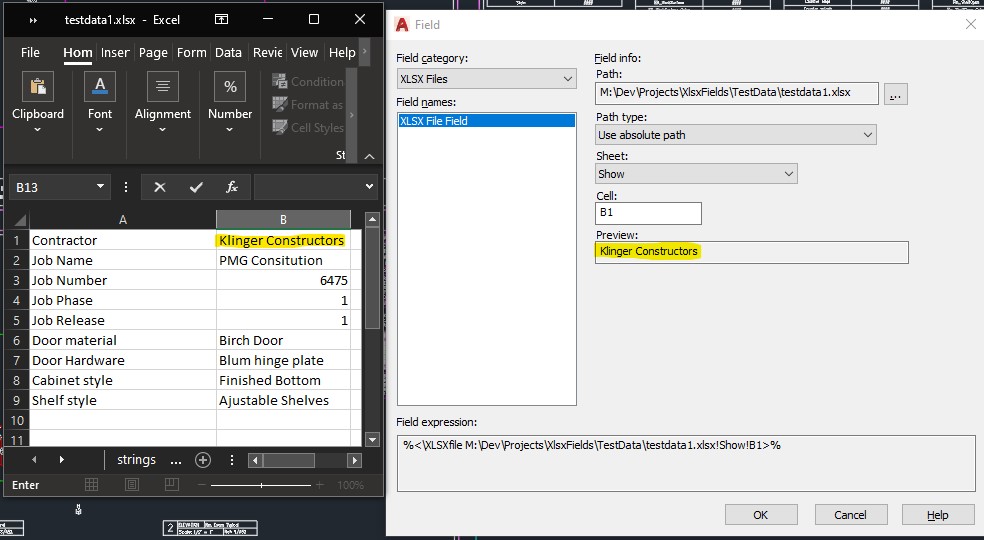
Task: Open the Alignment group icon
Action: pos(163,87)
